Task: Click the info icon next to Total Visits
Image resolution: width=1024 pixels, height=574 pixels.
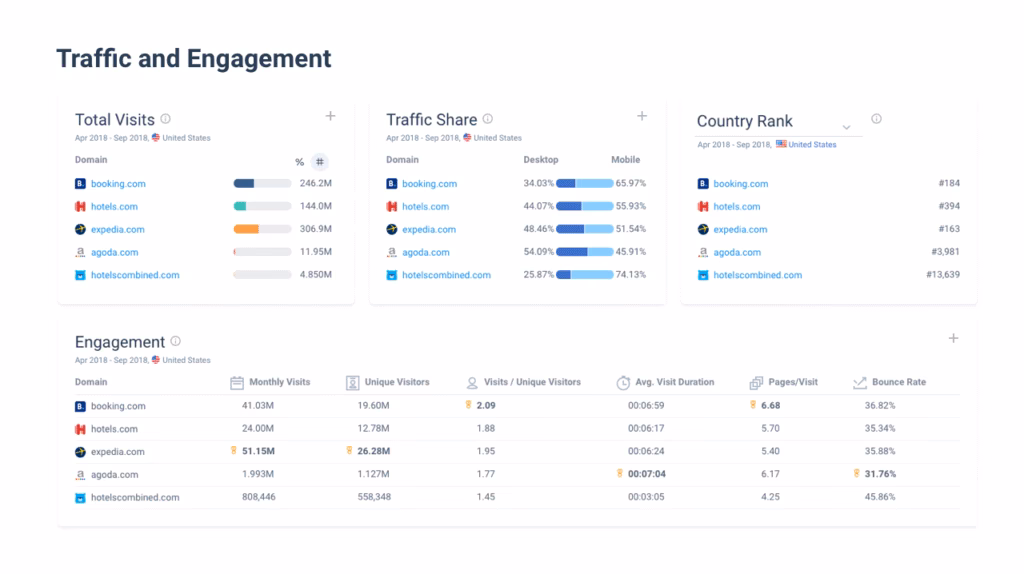Action: point(166,118)
